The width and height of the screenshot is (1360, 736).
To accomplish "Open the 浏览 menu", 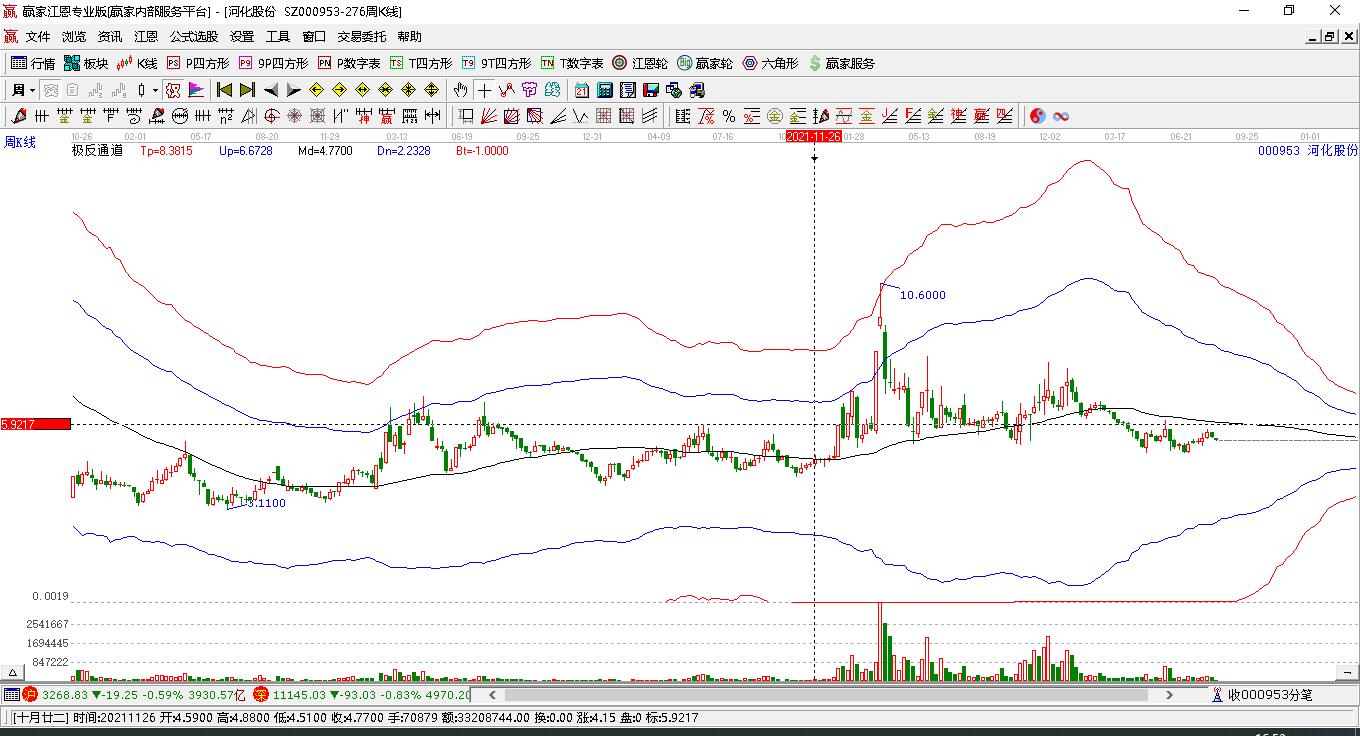I will click(x=74, y=37).
